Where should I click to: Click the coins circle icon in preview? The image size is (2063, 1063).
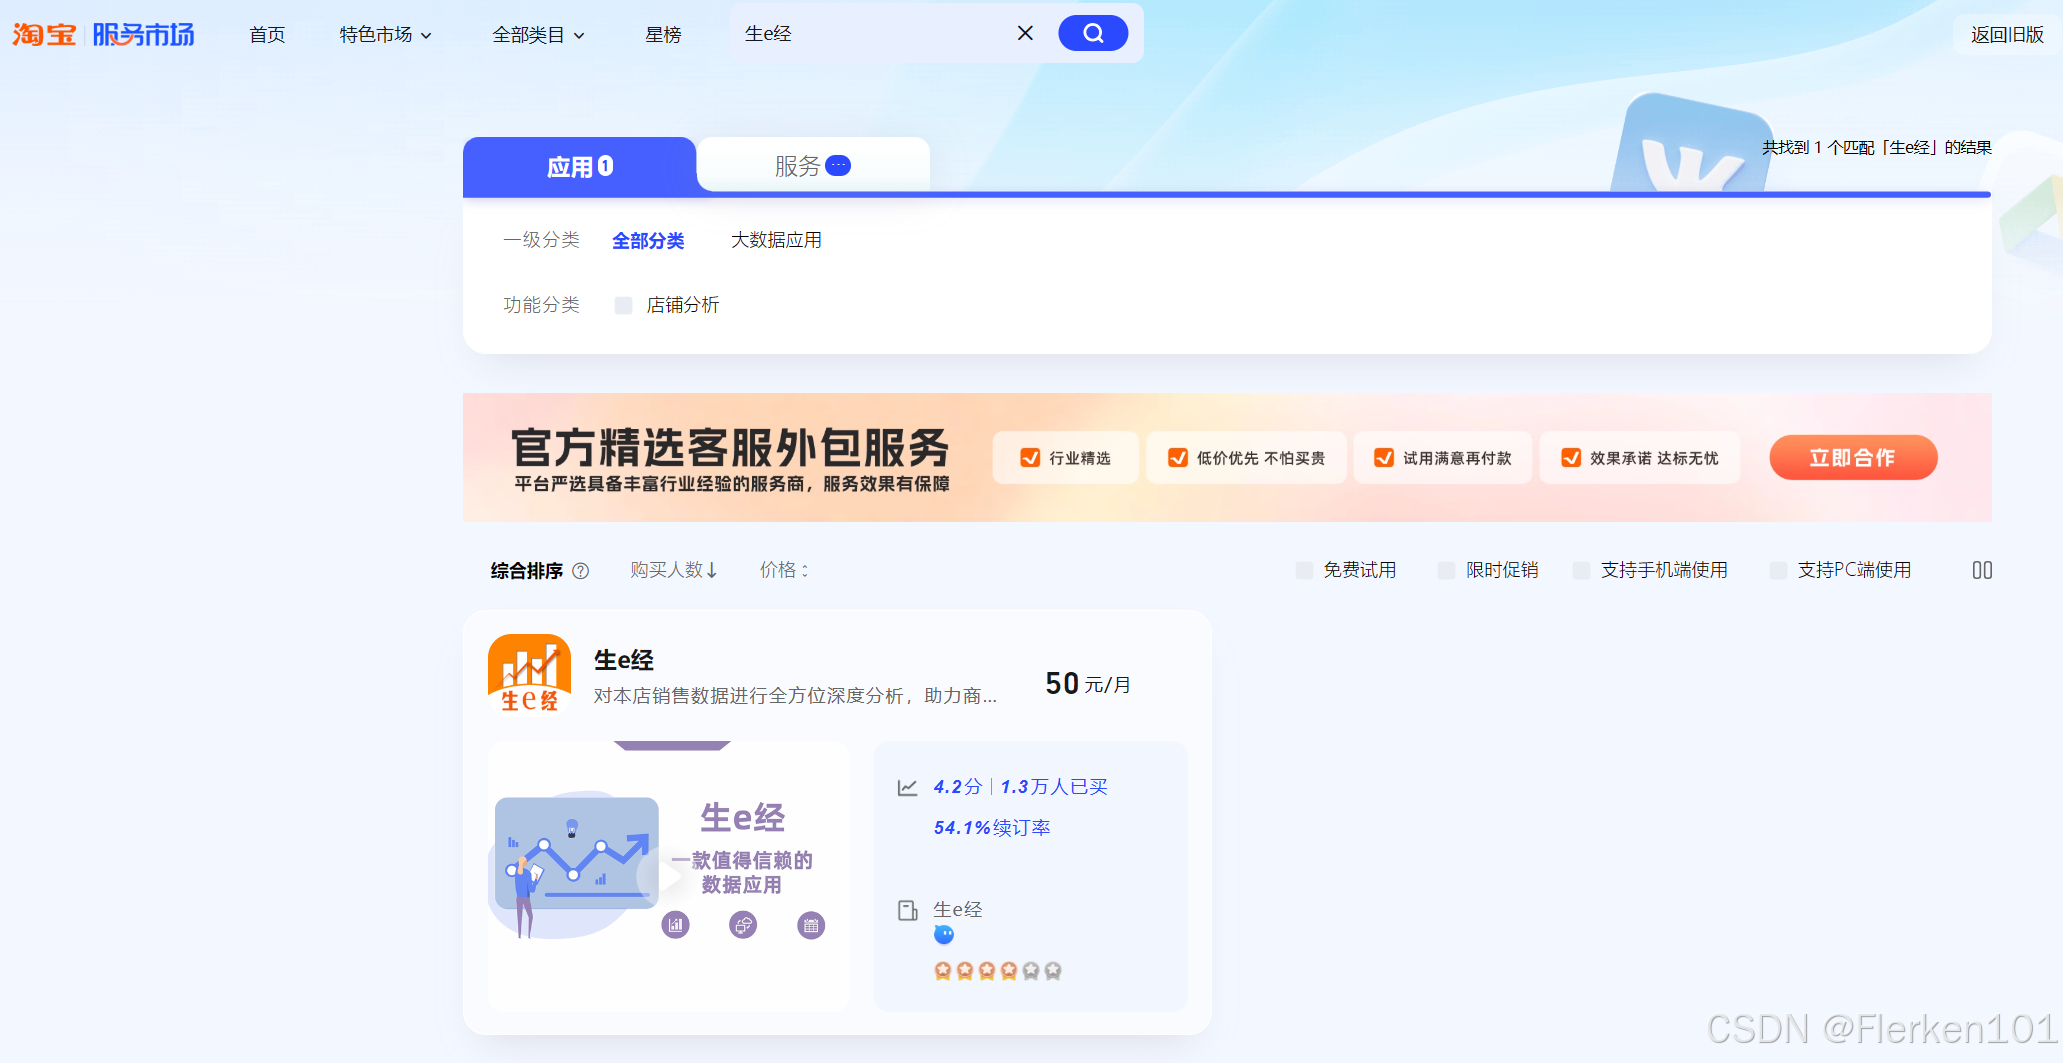coord(743,925)
